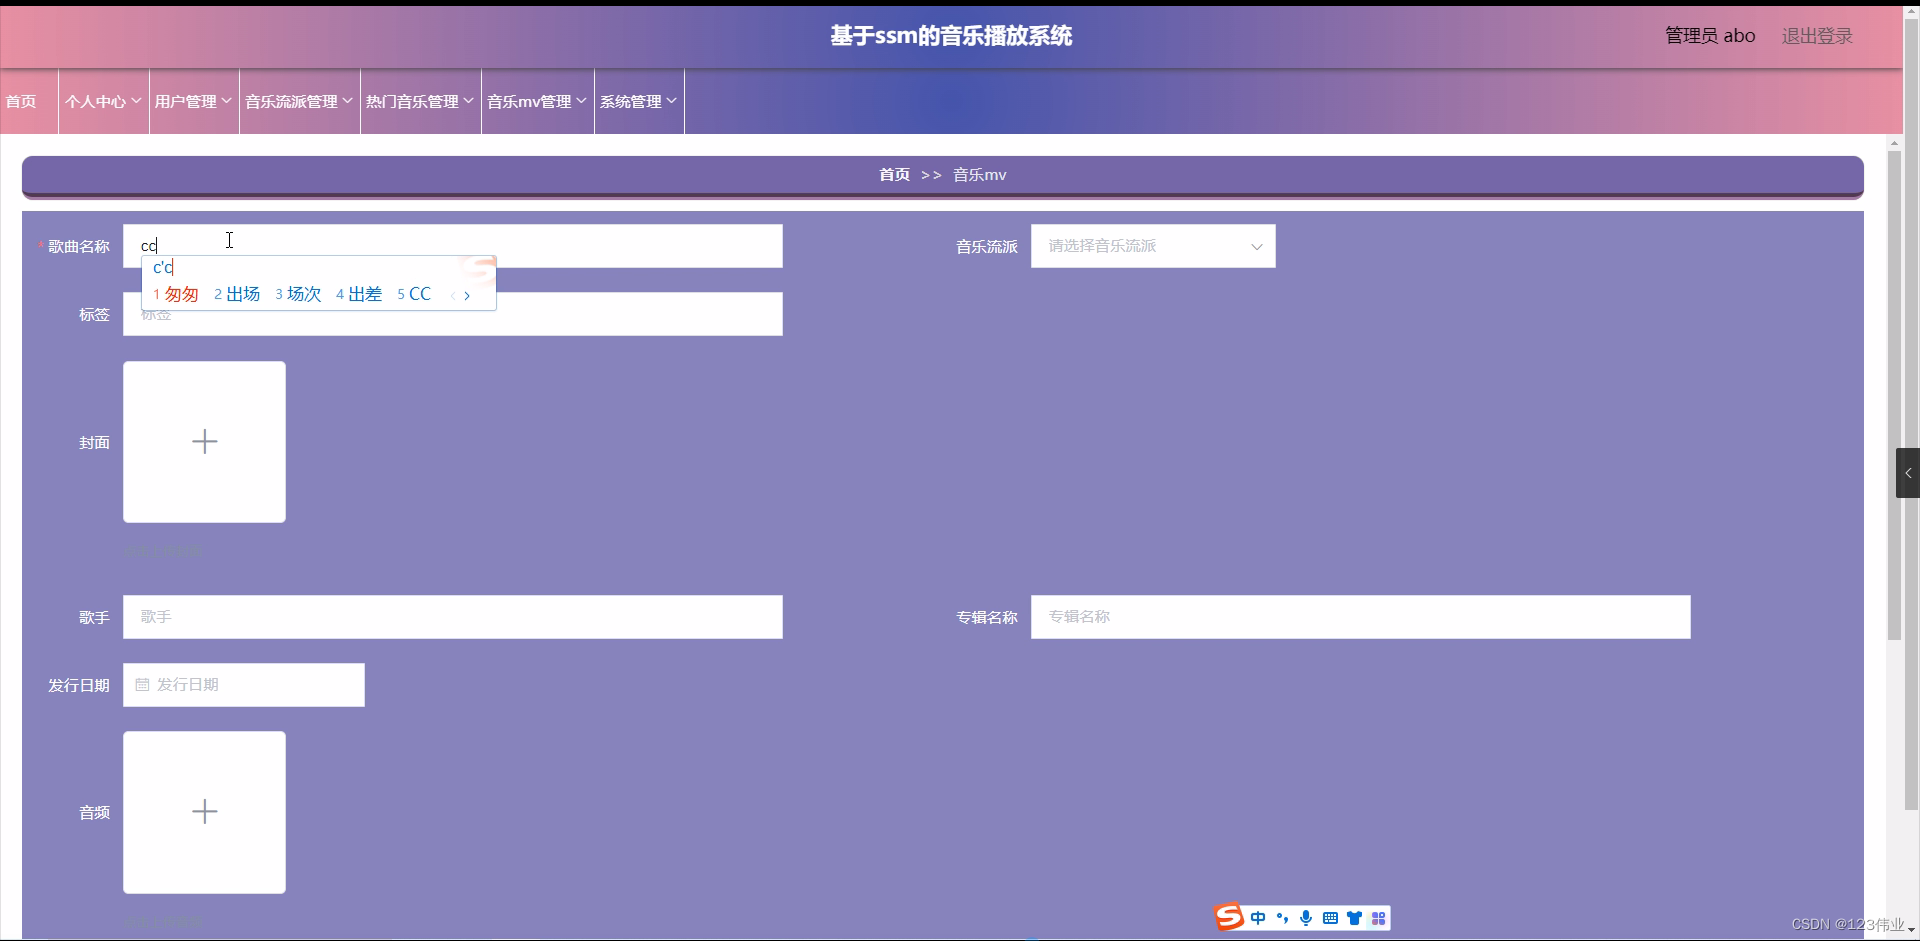Click the 首页 breadcrumb link
Screen dimensions: 1920x941
(x=893, y=174)
